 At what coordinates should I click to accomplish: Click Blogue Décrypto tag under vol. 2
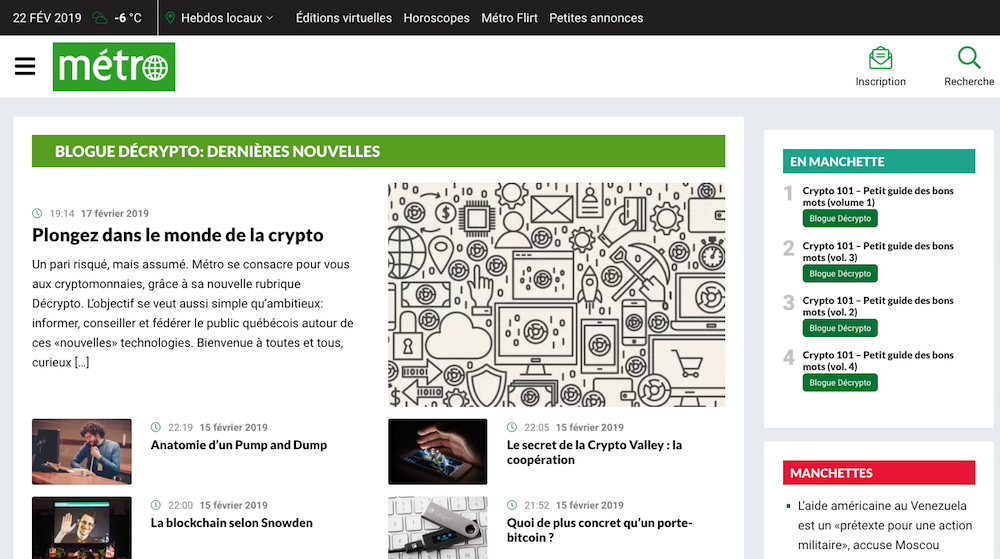[x=840, y=328]
